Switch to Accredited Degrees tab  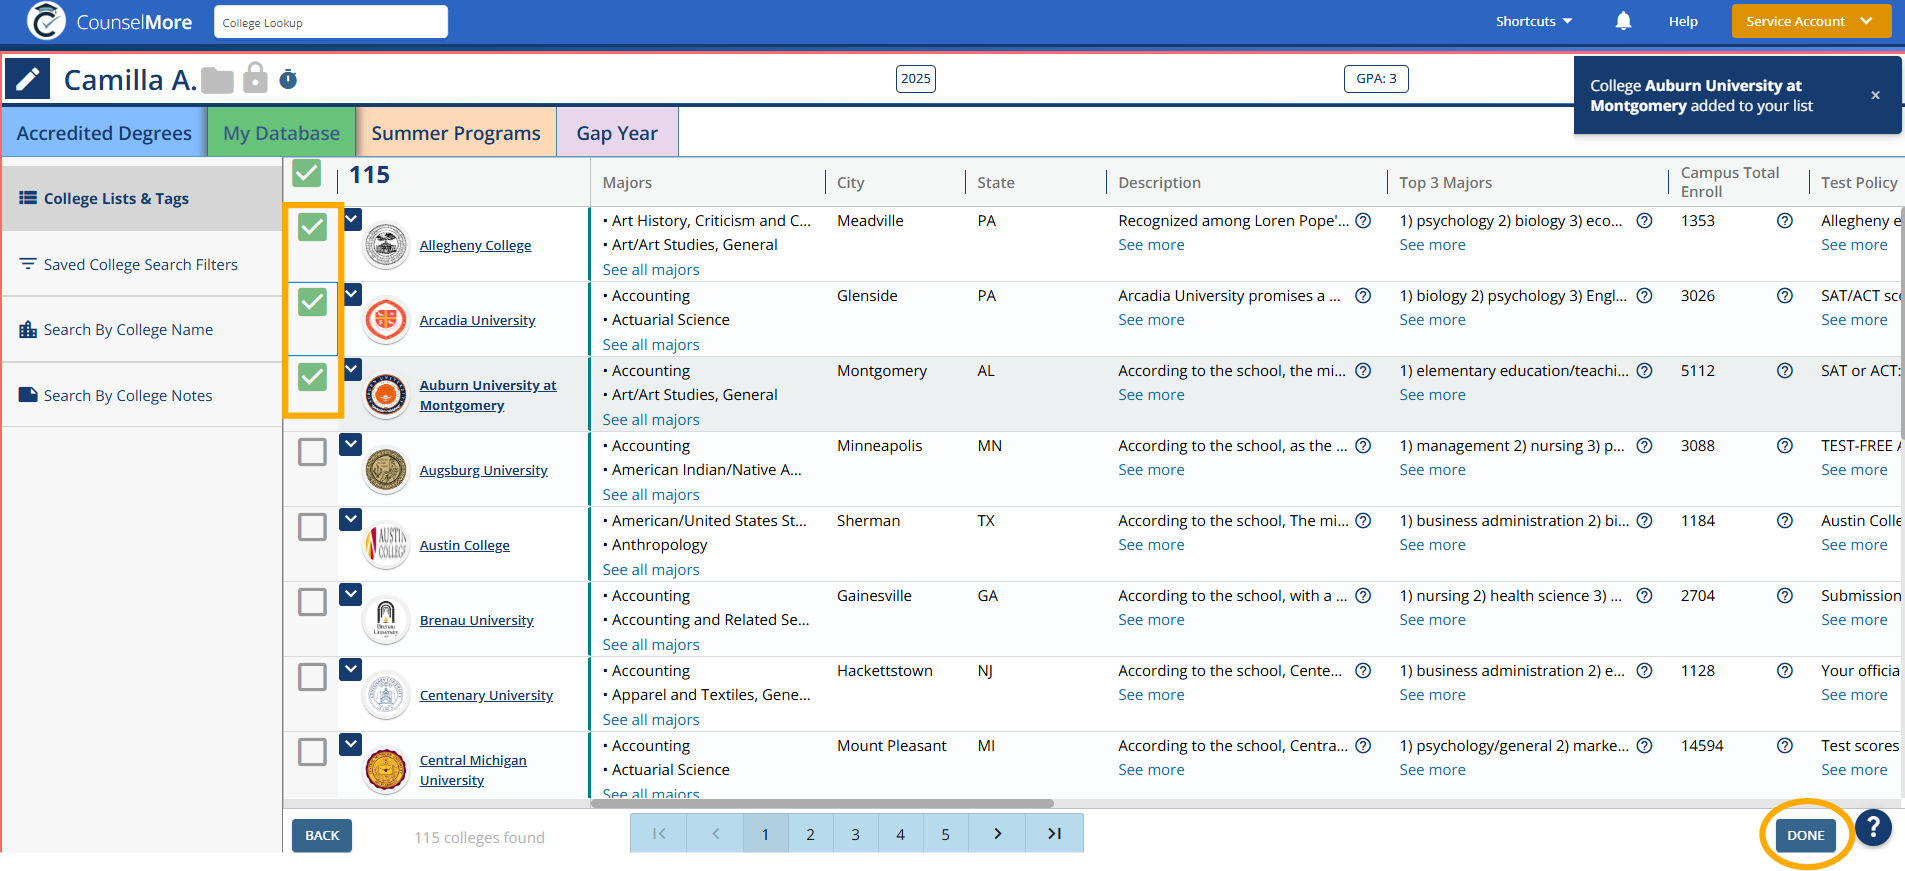click(x=104, y=132)
